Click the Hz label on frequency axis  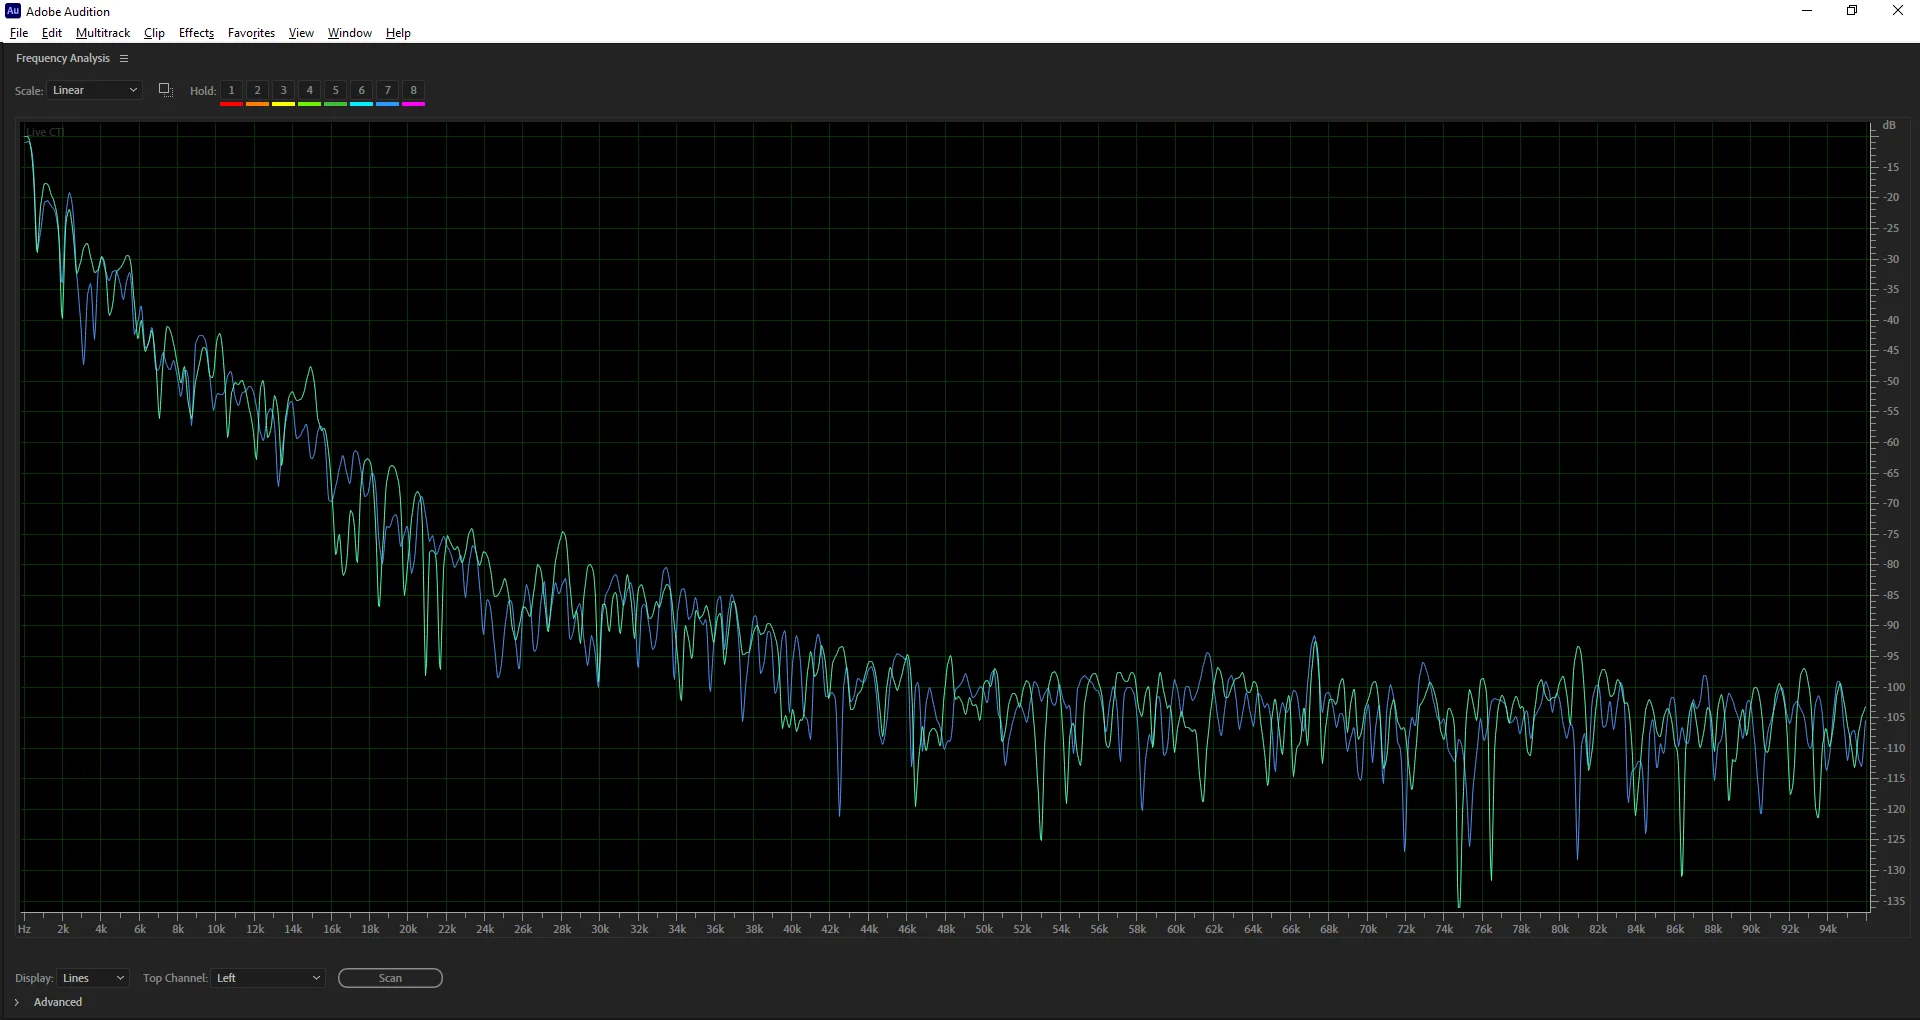point(24,929)
